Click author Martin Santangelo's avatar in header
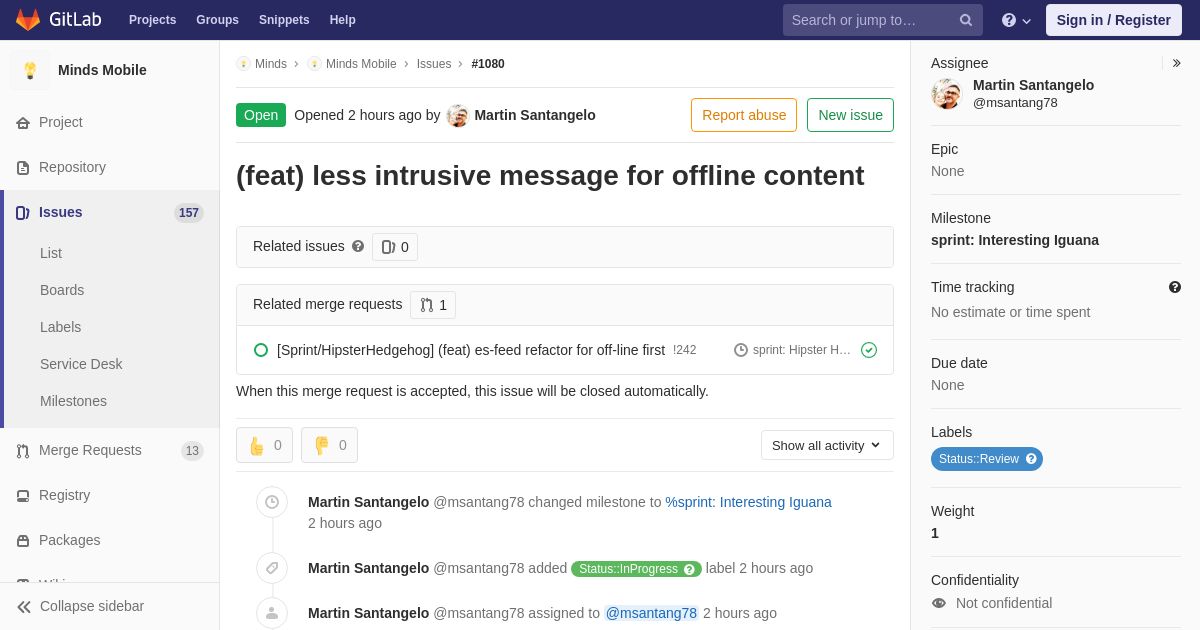The image size is (1200, 630). (x=458, y=116)
